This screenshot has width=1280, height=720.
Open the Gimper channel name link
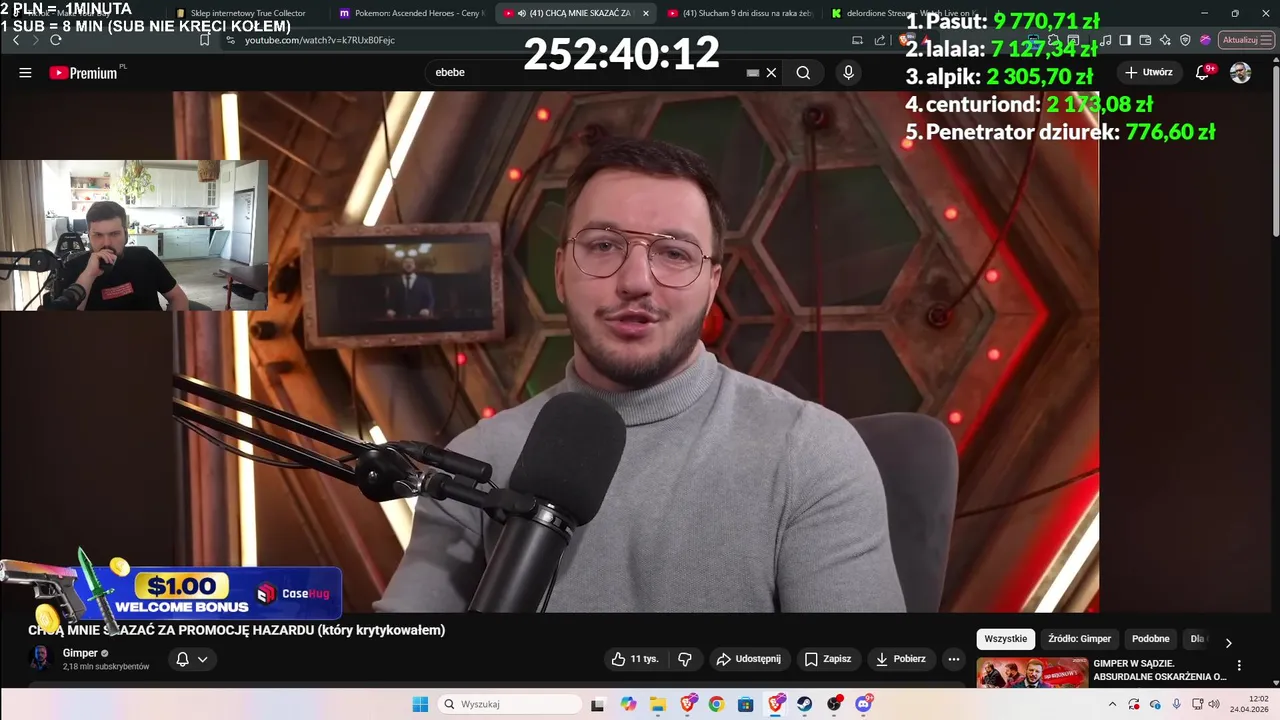click(80, 653)
